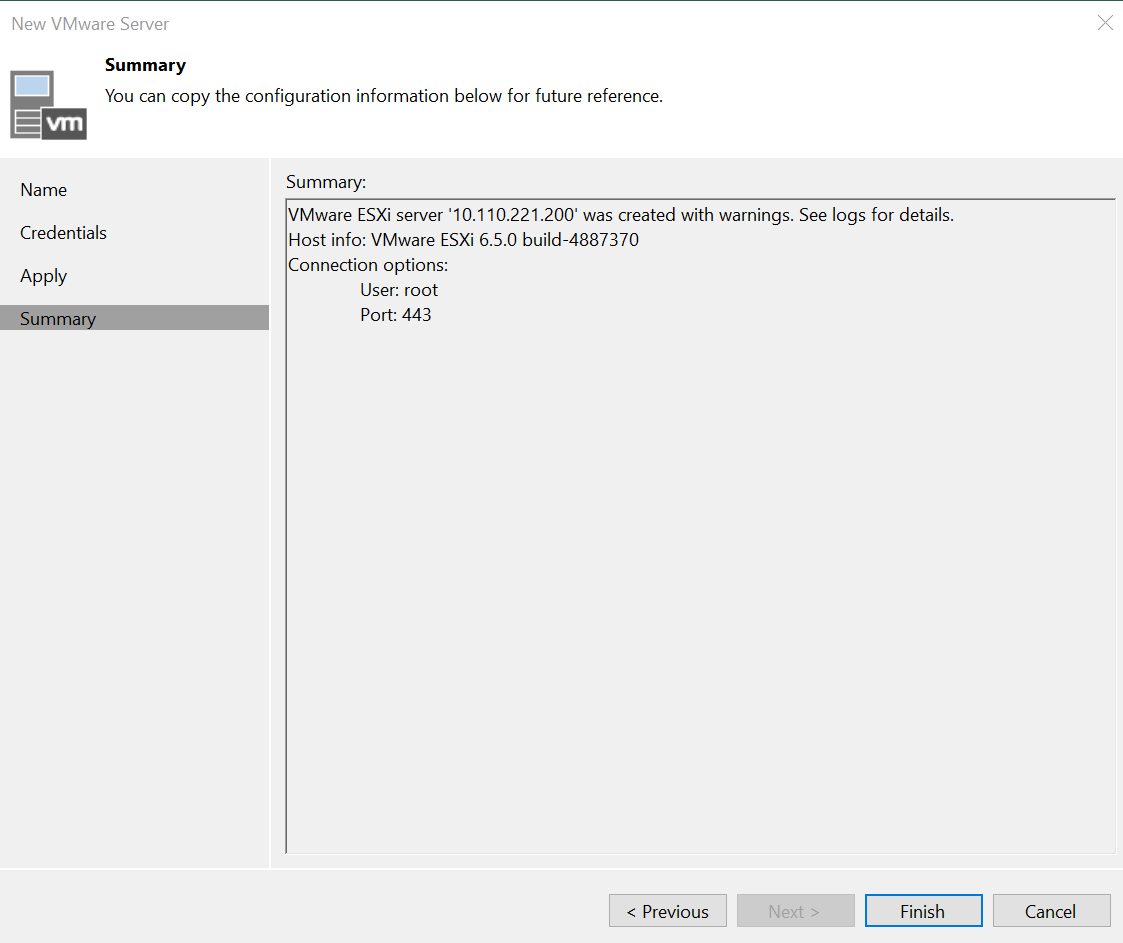This screenshot has width=1123, height=943.
Task: Go to the Name wizard step
Action: [x=44, y=190]
